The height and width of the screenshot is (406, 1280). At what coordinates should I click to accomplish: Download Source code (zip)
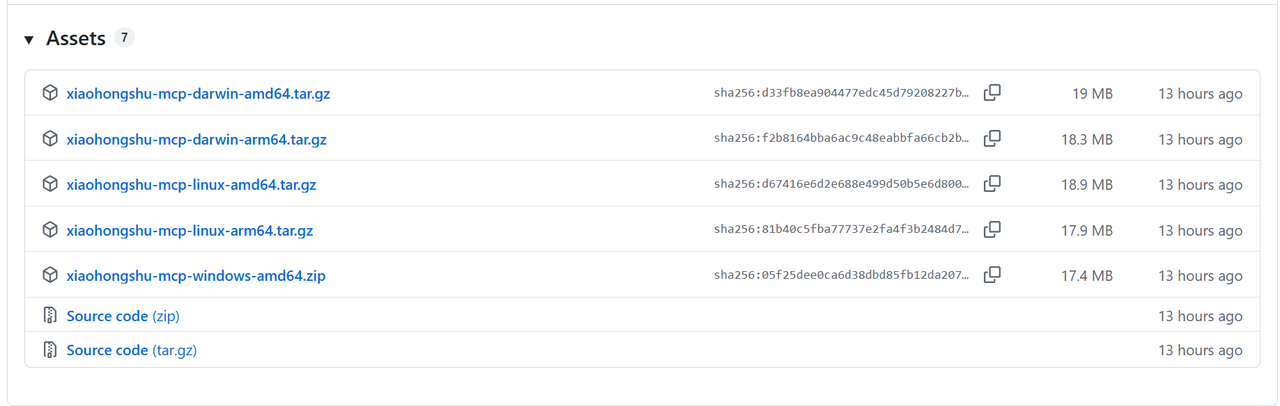[122, 316]
